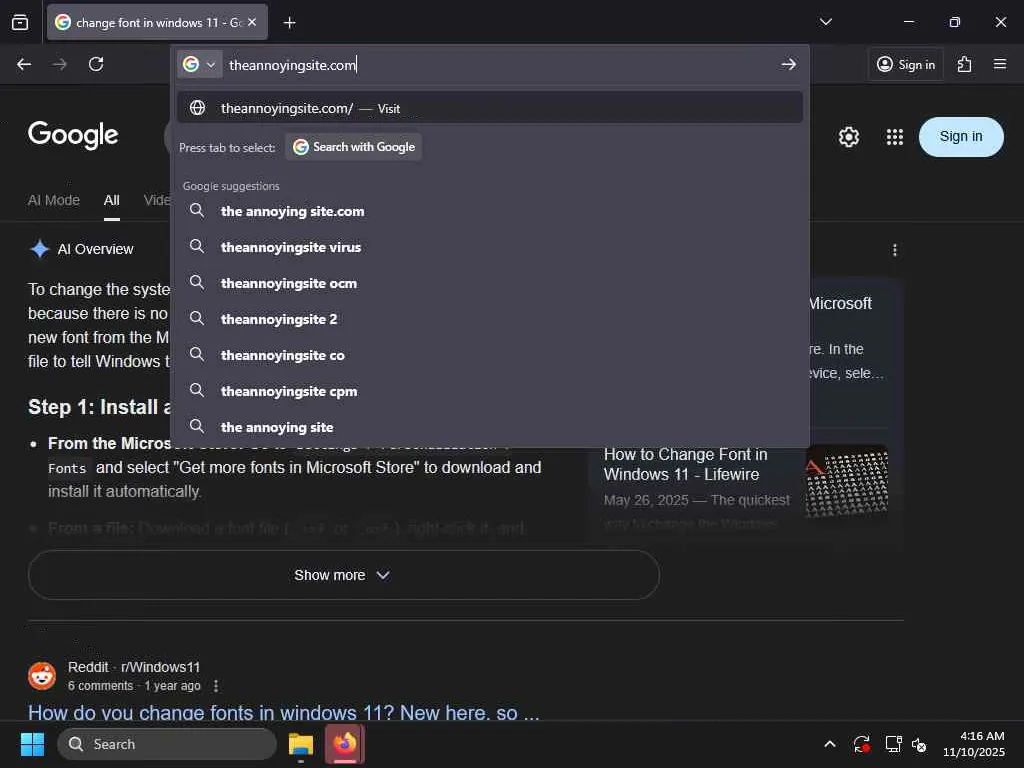1024x768 pixels.
Task: Click the AI Overview sparkle icon
Action: click(40, 249)
